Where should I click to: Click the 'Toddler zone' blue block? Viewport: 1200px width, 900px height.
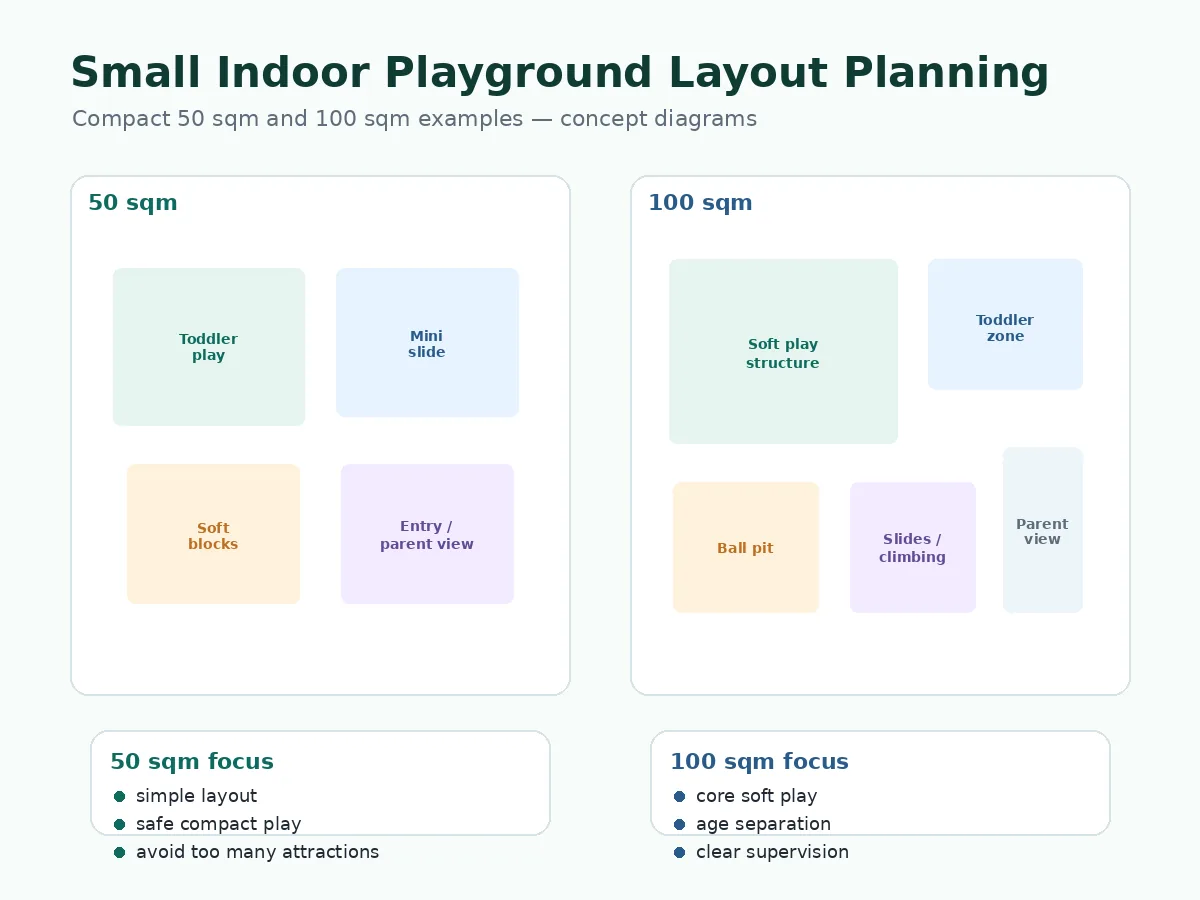pyautogui.click(x=1005, y=324)
